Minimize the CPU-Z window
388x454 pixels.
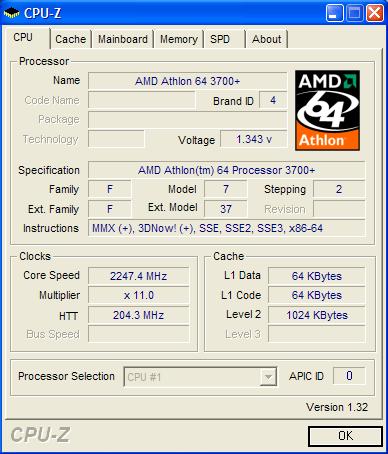point(334,13)
